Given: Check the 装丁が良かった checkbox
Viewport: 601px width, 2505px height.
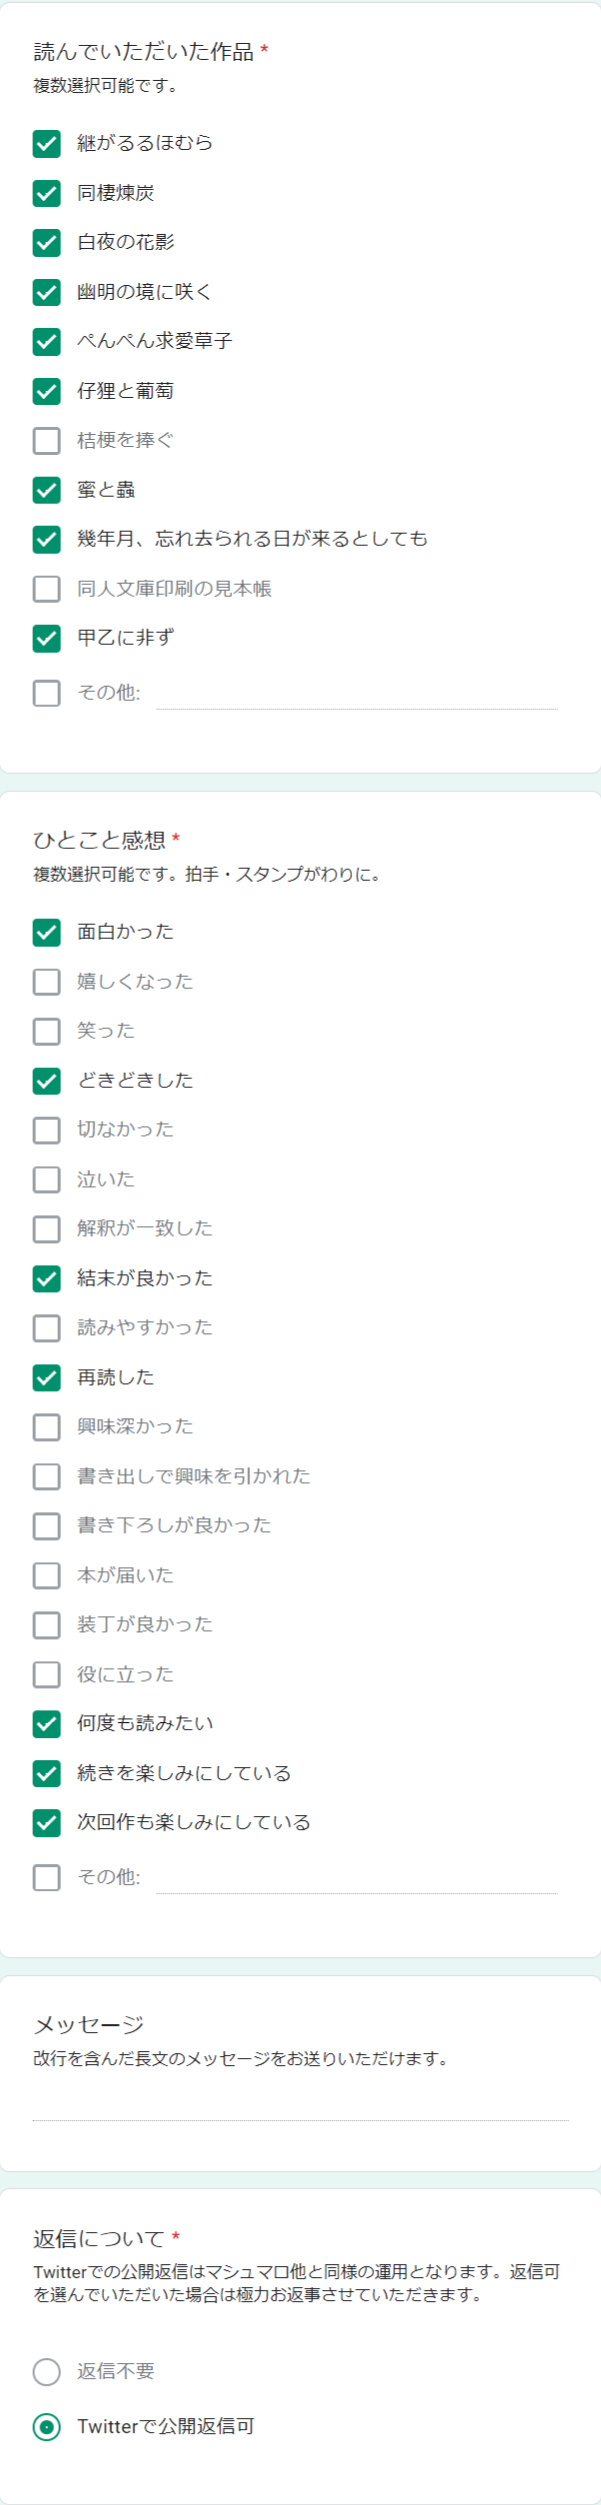Looking at the screenshot, I should coord(47,1625).
